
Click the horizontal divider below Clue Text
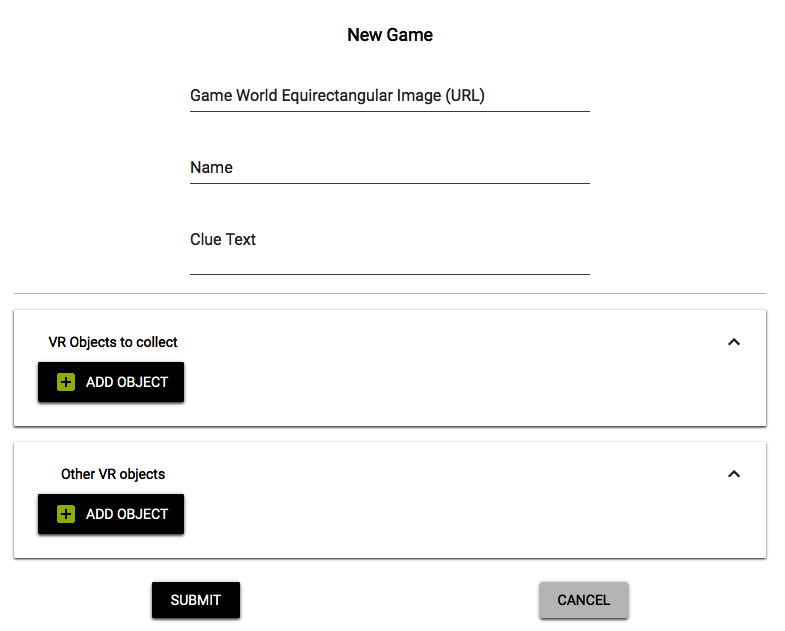390,293
